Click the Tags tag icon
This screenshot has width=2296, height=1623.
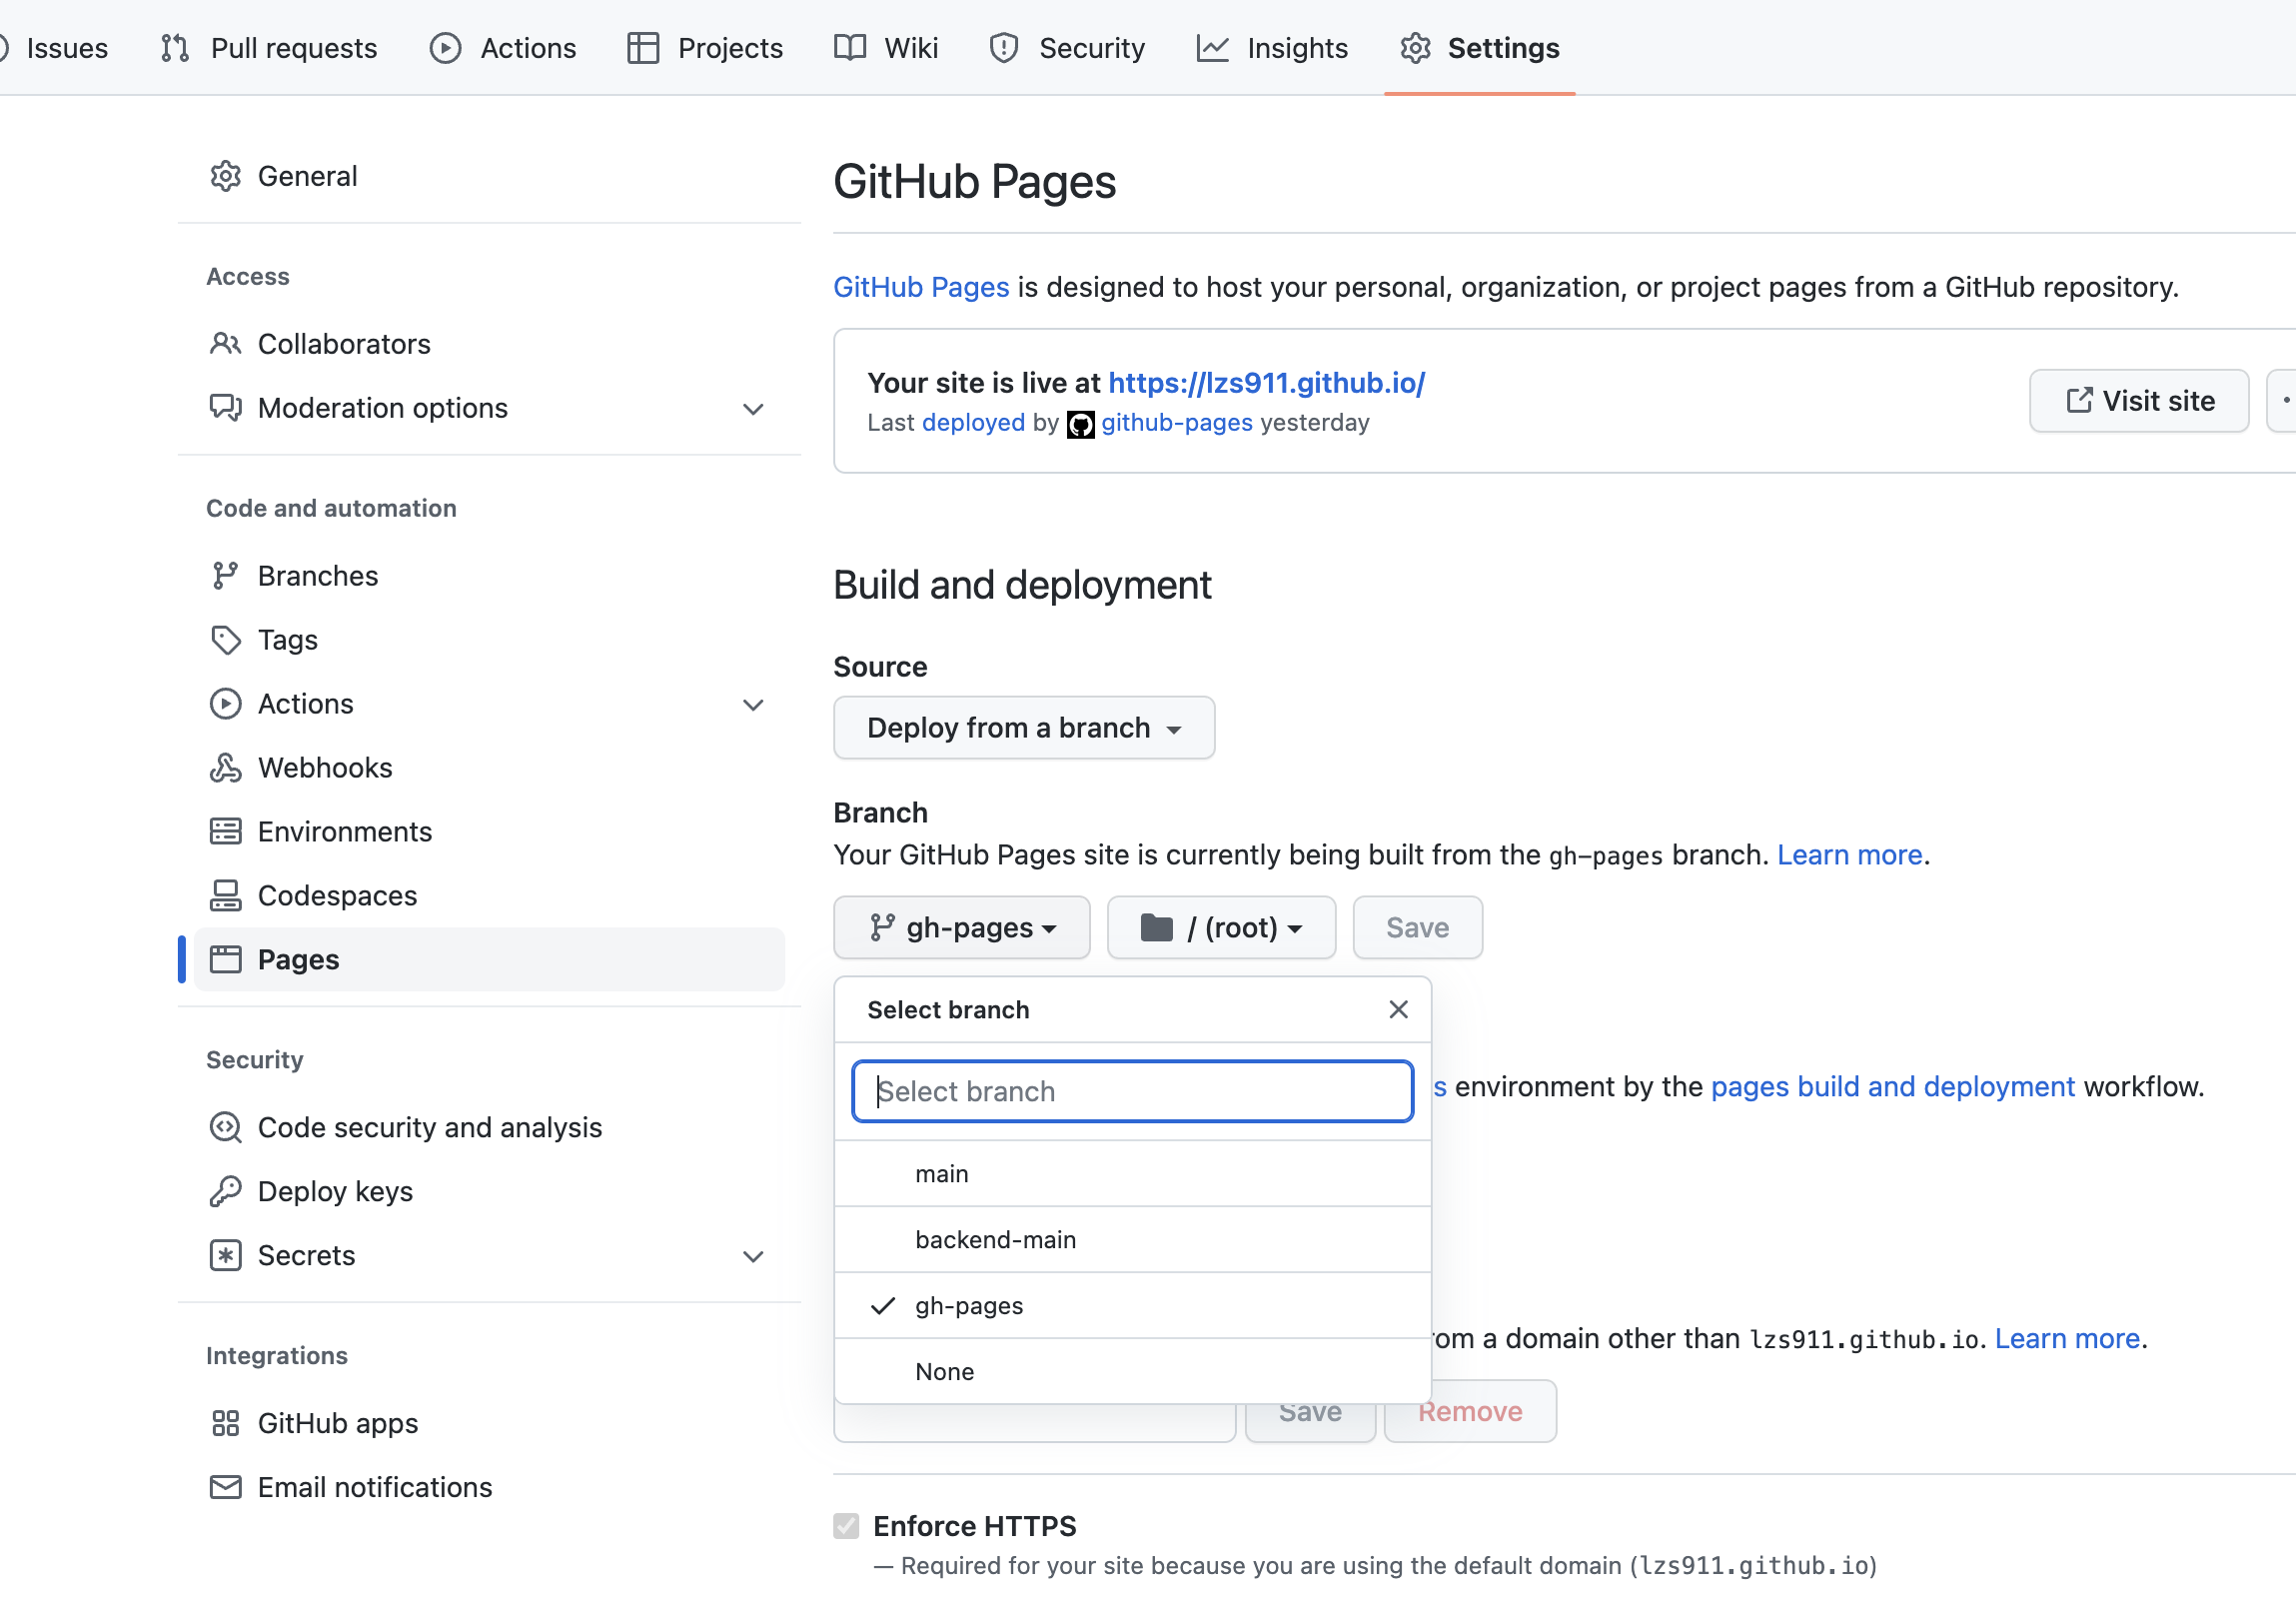pyautogui.click(x=226, y=640)
